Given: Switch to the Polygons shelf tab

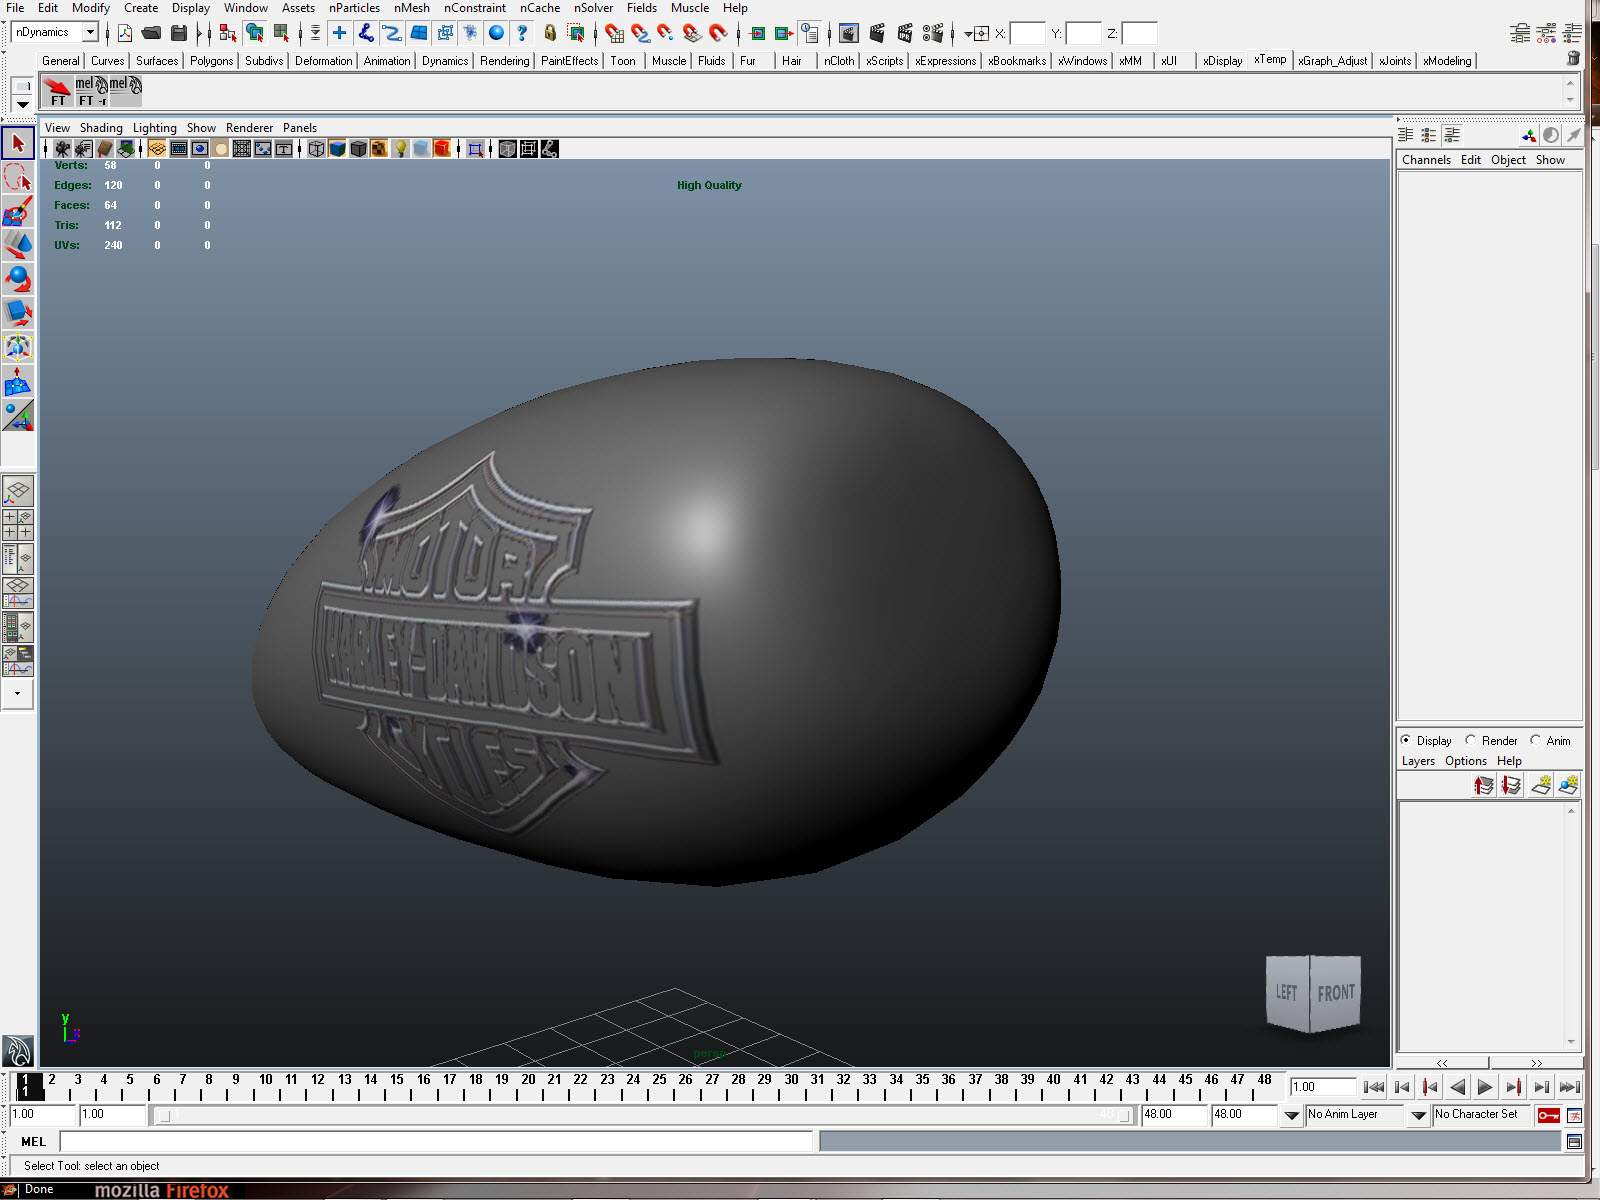Looking at the screenshot, I should [211, 61].
